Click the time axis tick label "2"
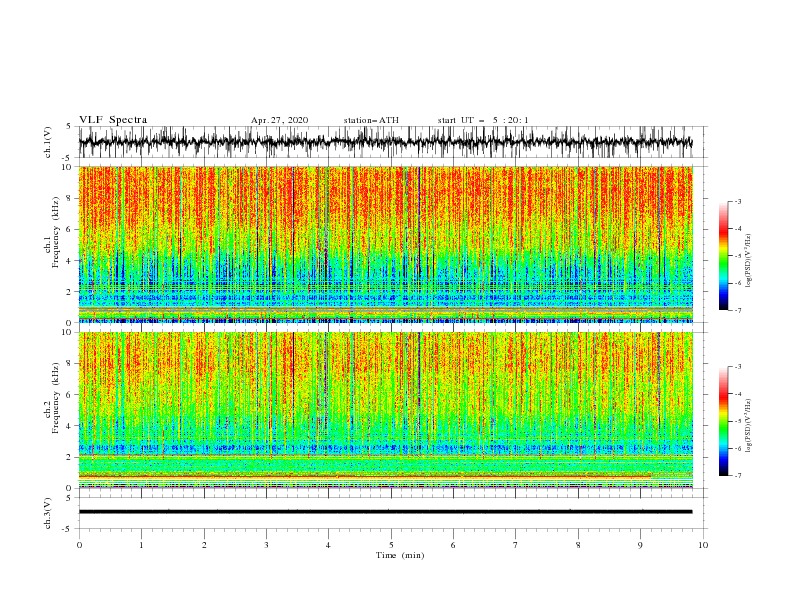Viewport: 792px width, 612px height. (x=204, y=545)
